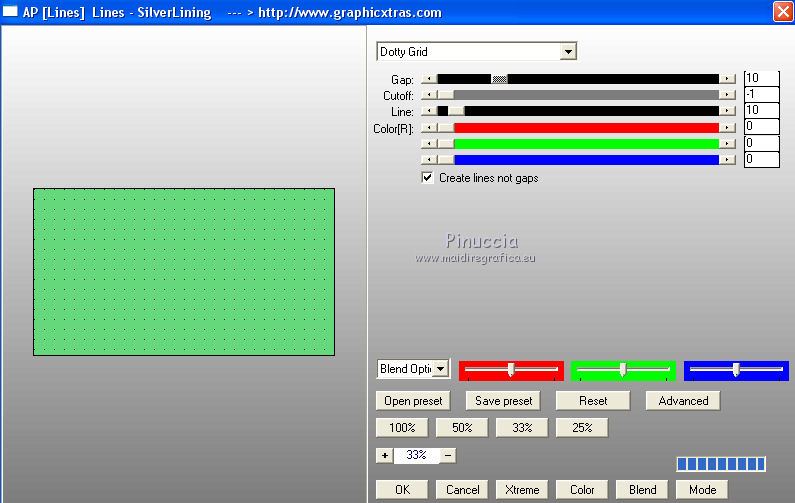Open the Dotty Grid effect dropdown
The width and height of the screenshot is (795, 503).
point(568,52)
